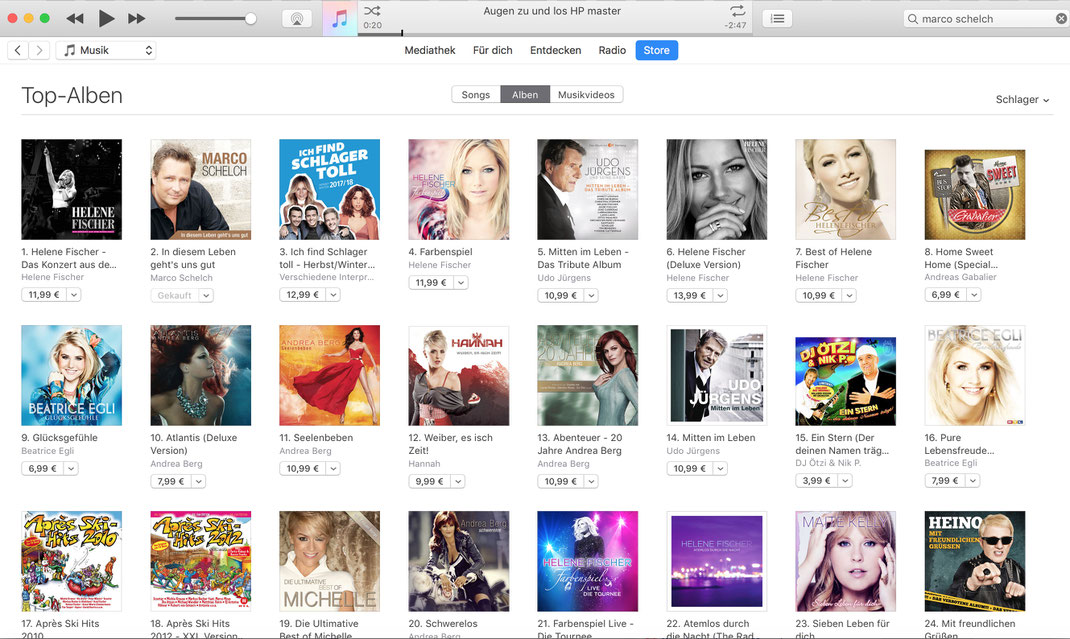Screen dimensions: 1070x639
Task: Buy Pure Lebensfreude for 7,99 €
Action: tap(945, 481)
